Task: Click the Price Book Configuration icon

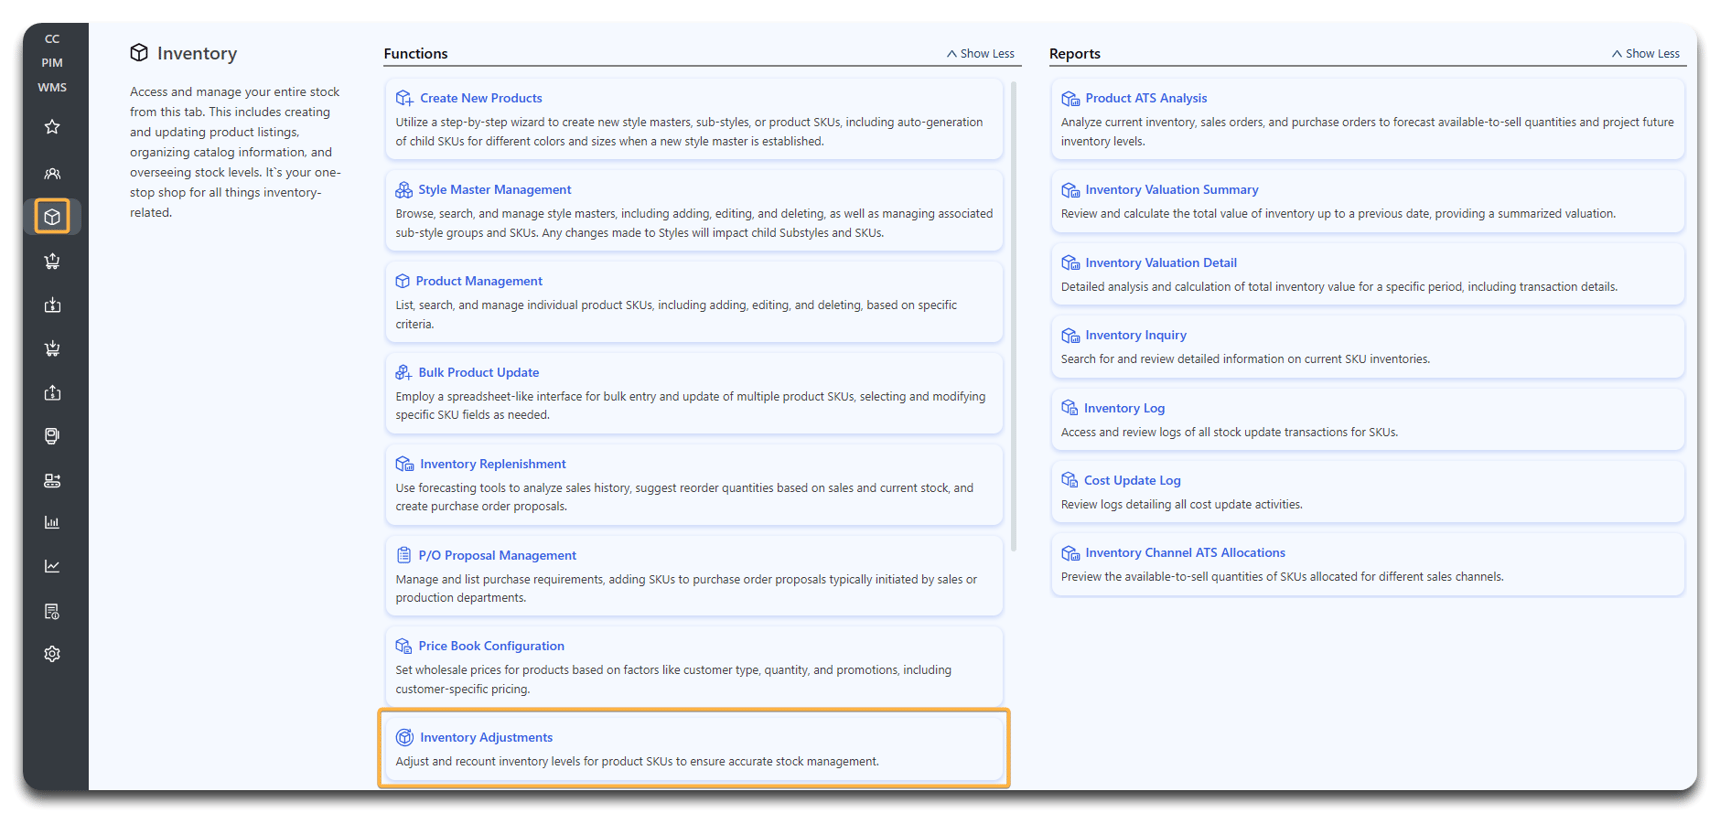Action: [404, 646]
